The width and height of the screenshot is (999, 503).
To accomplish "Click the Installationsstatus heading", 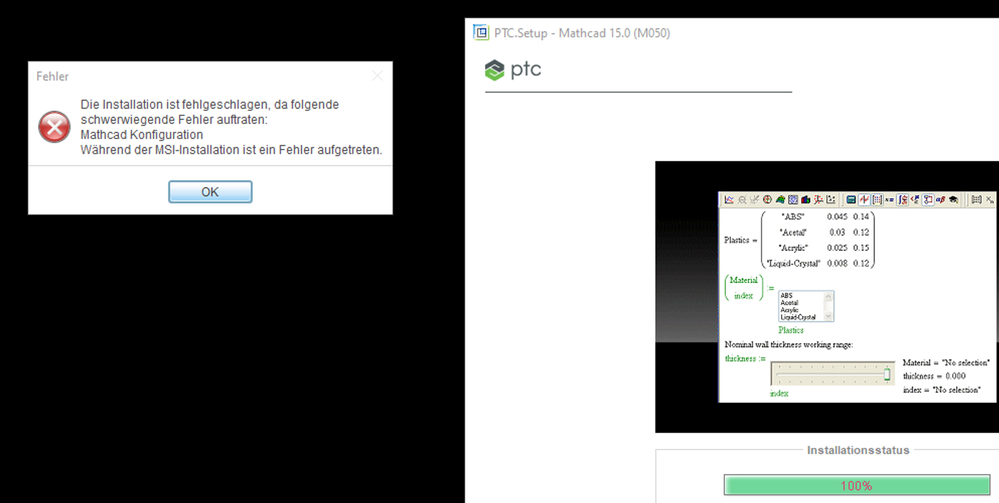I will click(x=858, y=450).
